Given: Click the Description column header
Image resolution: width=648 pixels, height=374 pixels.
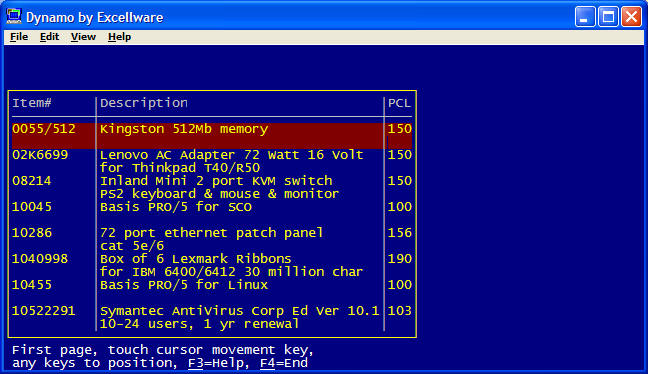Looking at the screenshot, I should (144, 103).
